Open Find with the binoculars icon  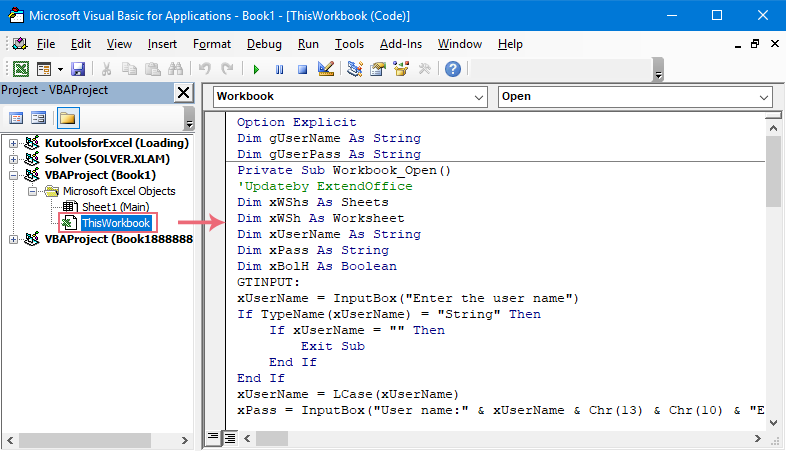coord(175,69)
